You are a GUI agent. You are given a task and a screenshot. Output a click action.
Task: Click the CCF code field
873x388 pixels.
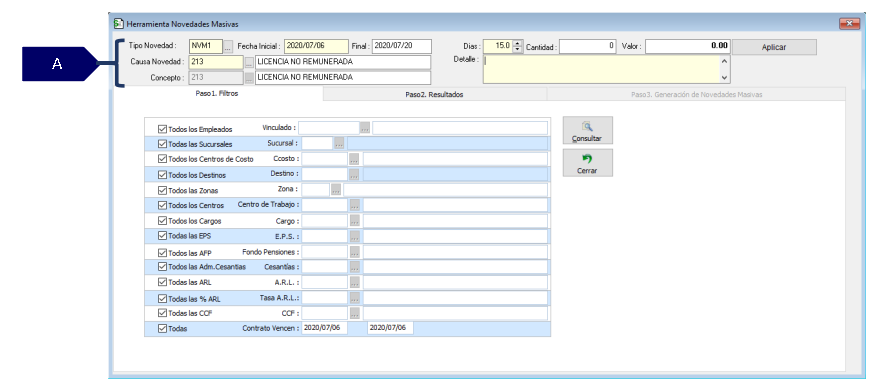[325, 313]
